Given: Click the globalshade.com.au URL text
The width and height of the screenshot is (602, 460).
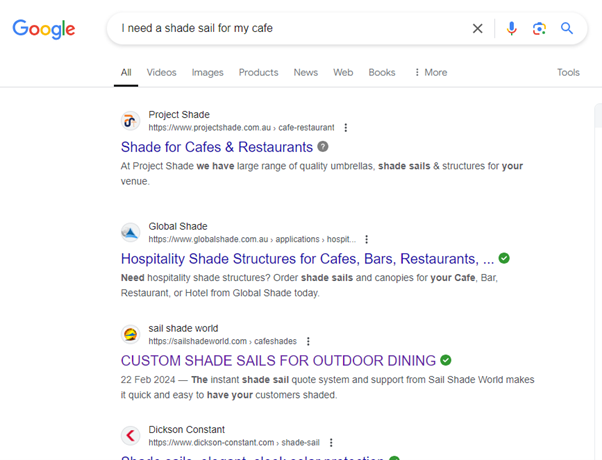Looking at the screenshot, I should [x=252, y=239].
